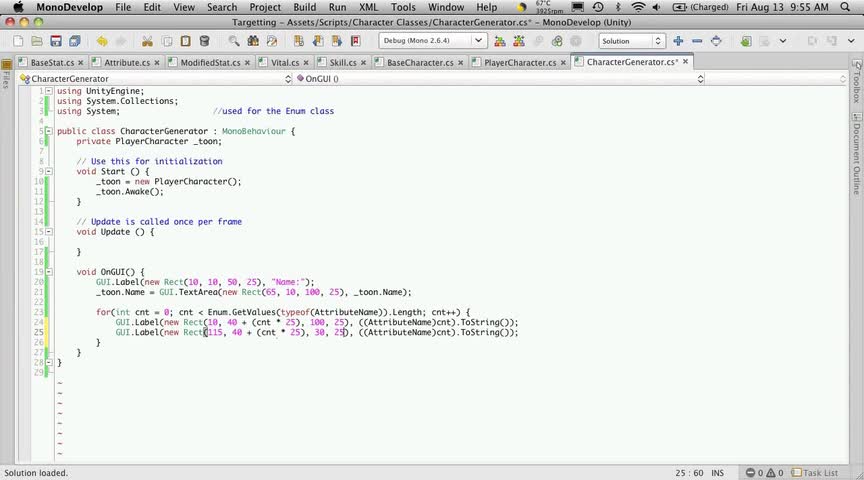Collapse the Update method fold at line 15
Viewport: 864px width, 480px height.
click(x=49, y=231)
